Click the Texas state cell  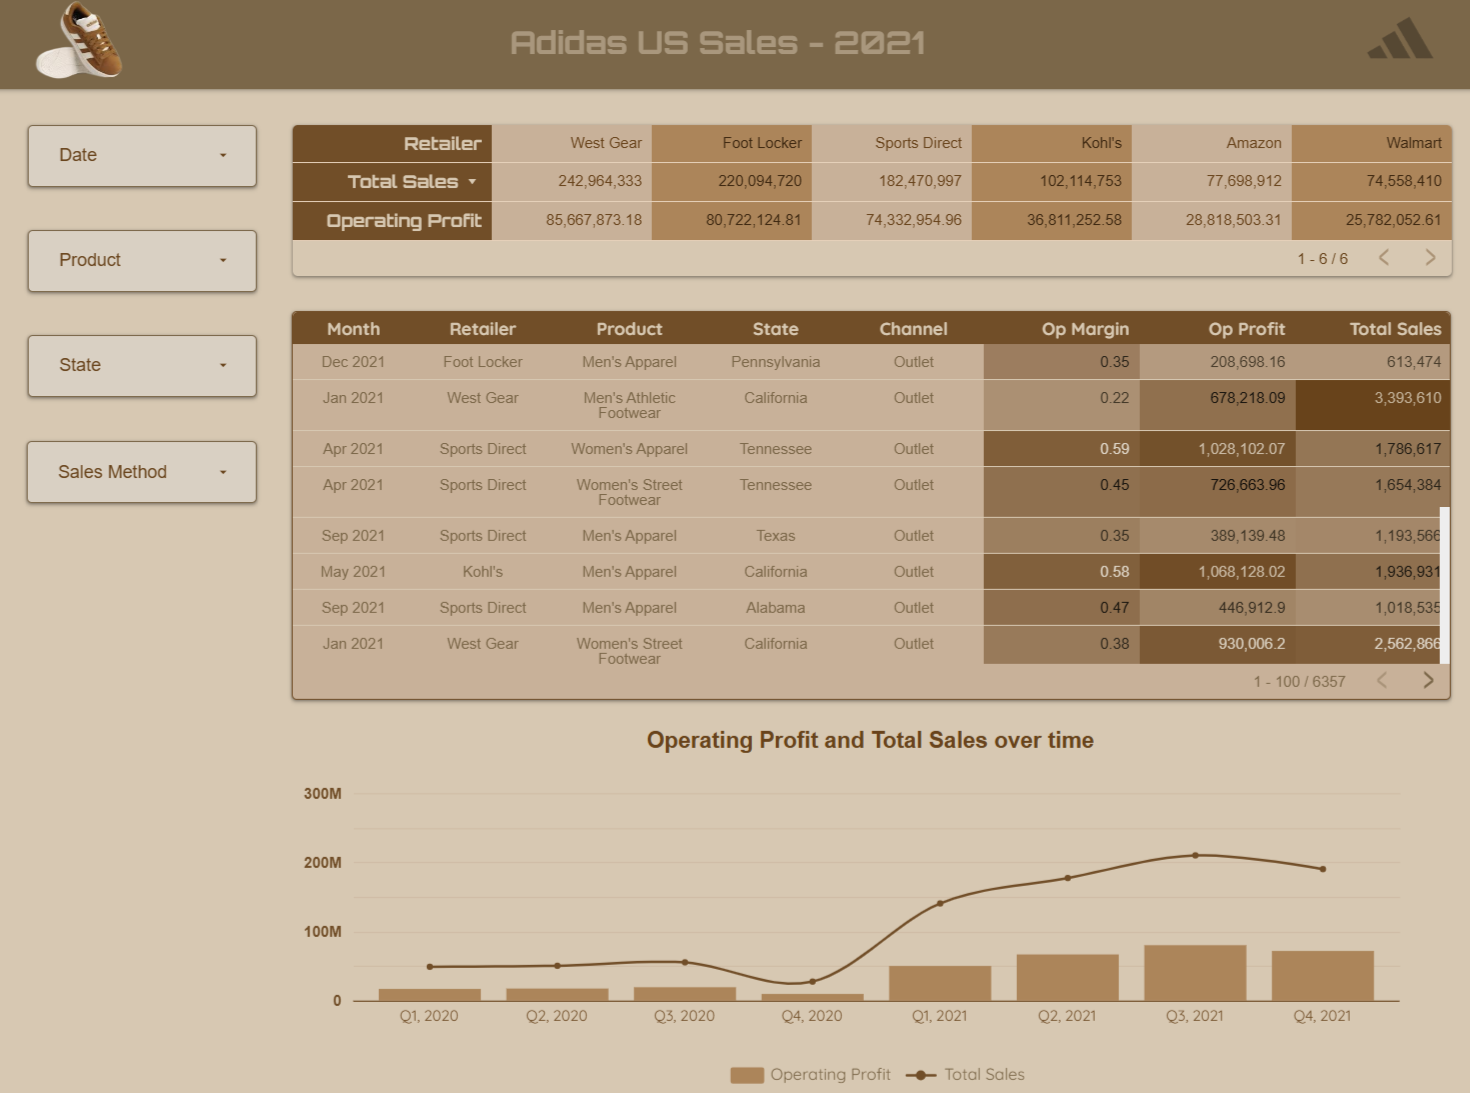tap(775, 536)
